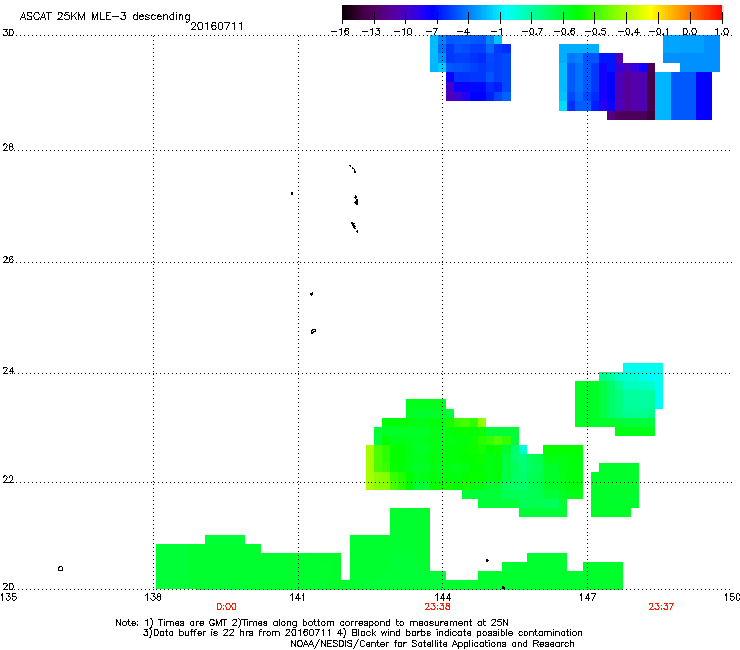Click the latitude axis label '28'

point(8,147)
